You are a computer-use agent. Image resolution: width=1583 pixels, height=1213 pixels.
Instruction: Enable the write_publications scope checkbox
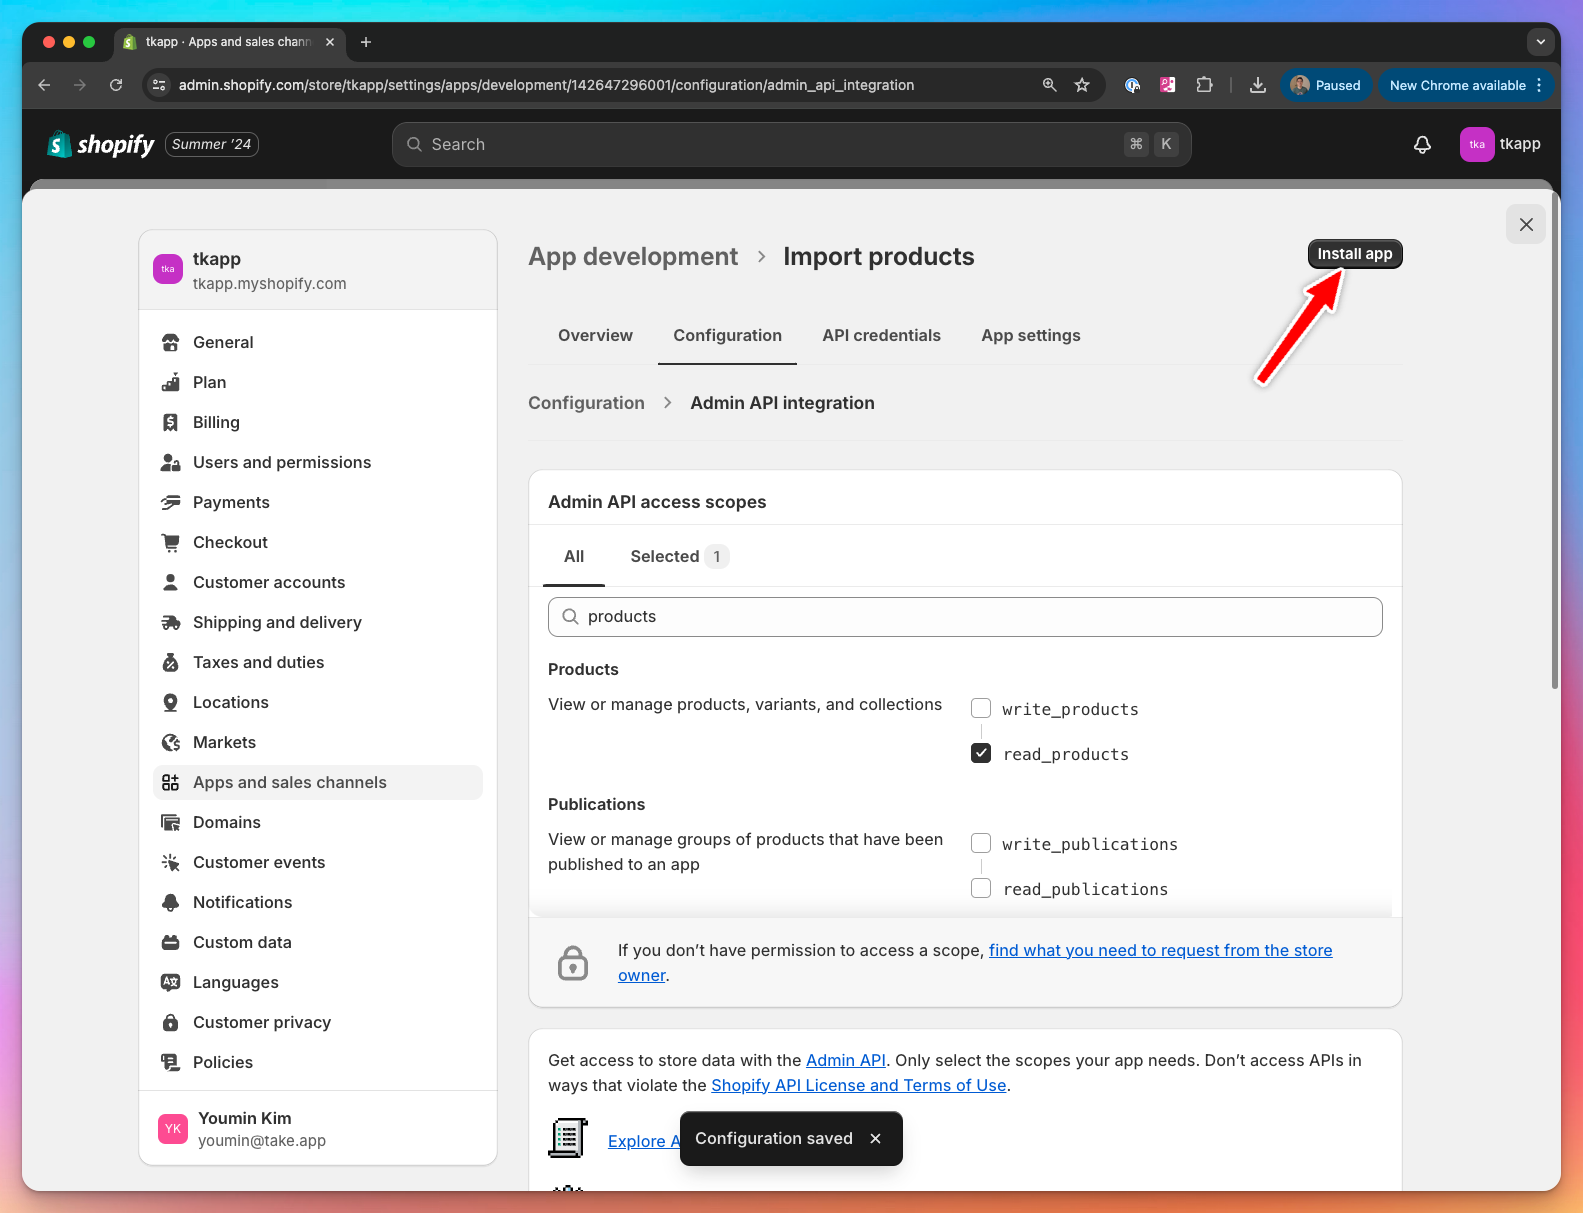coord(981,843)
